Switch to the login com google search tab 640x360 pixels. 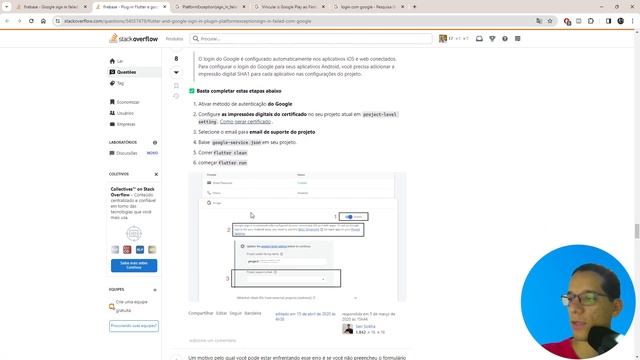coord(367,7)
